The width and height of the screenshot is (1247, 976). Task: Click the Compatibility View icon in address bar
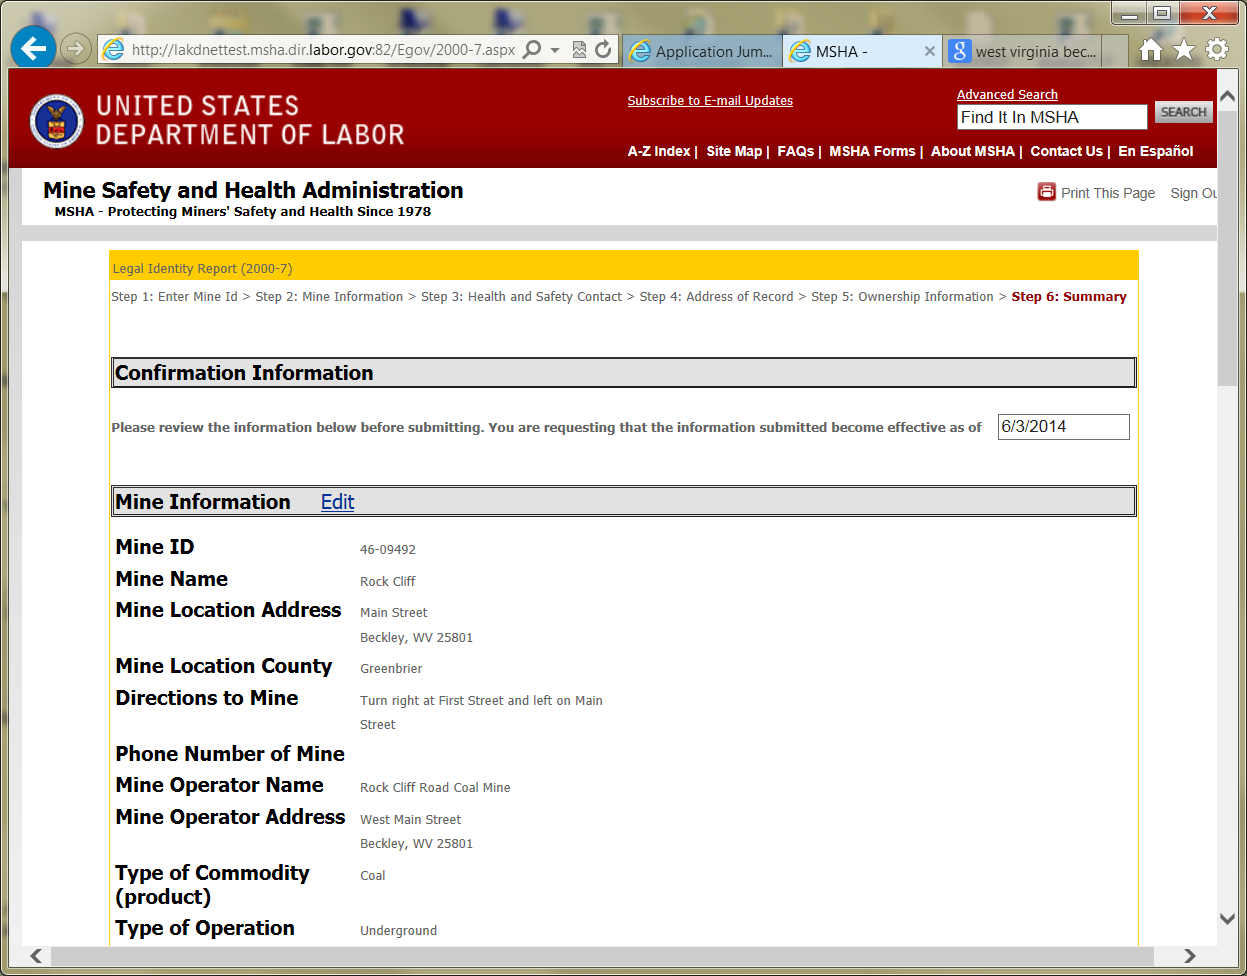point(579,50)
